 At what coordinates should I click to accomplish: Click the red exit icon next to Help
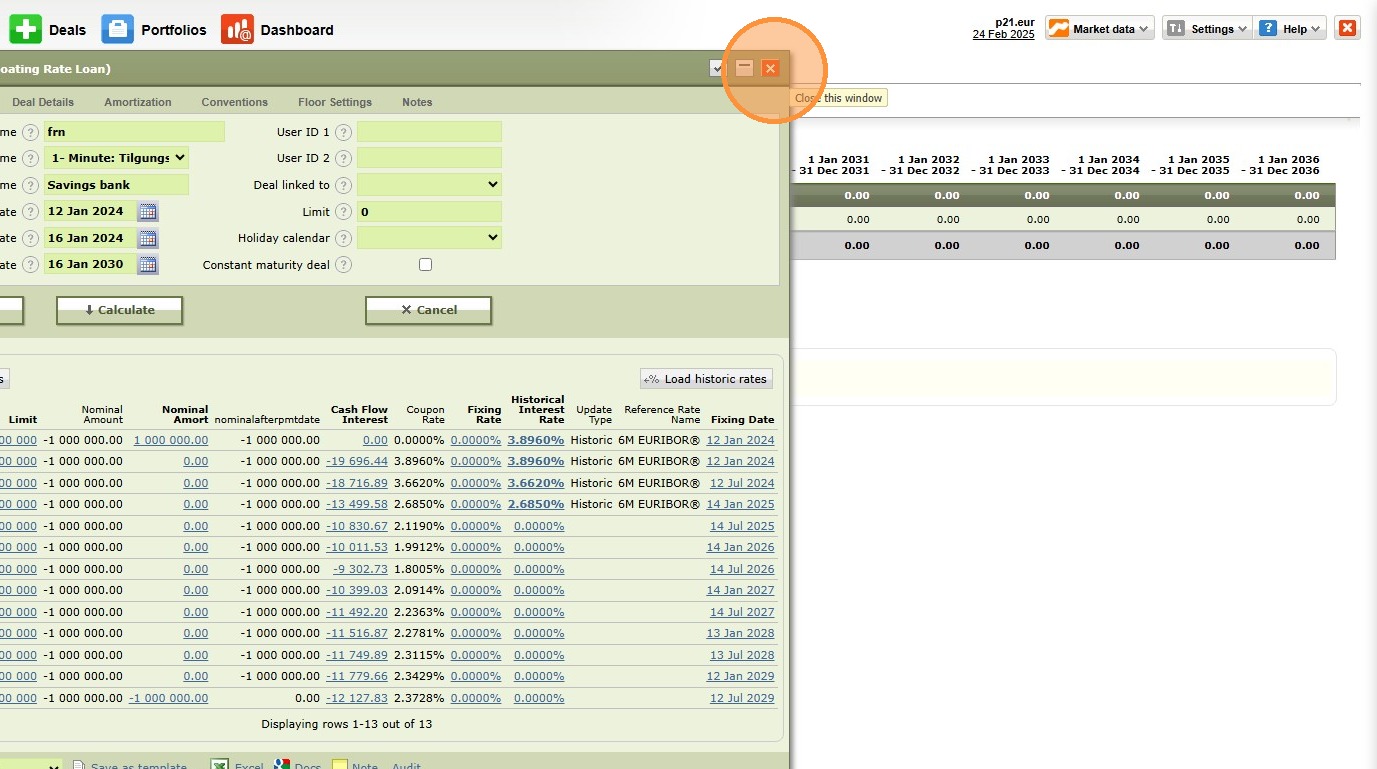point(1347,28)
